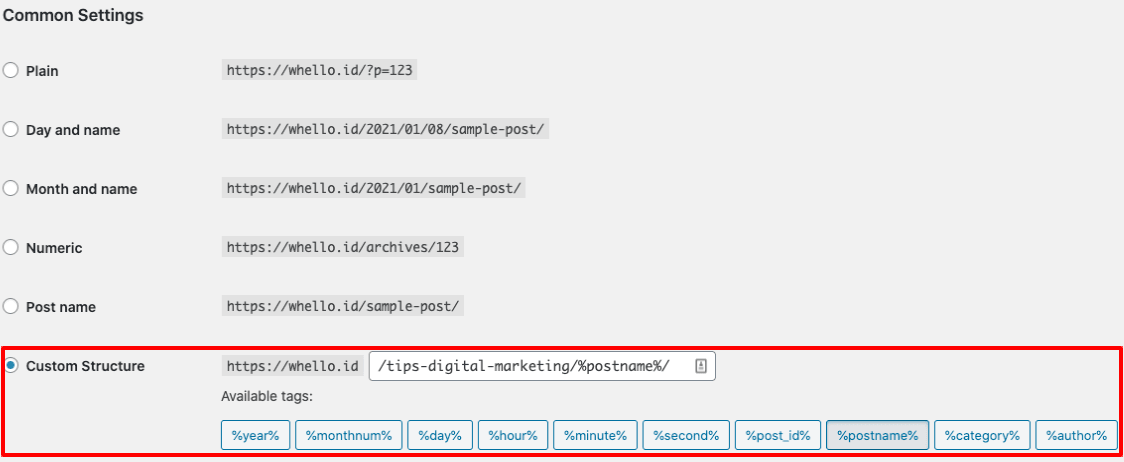Select the Plain permalink radio button

[11, 71]
